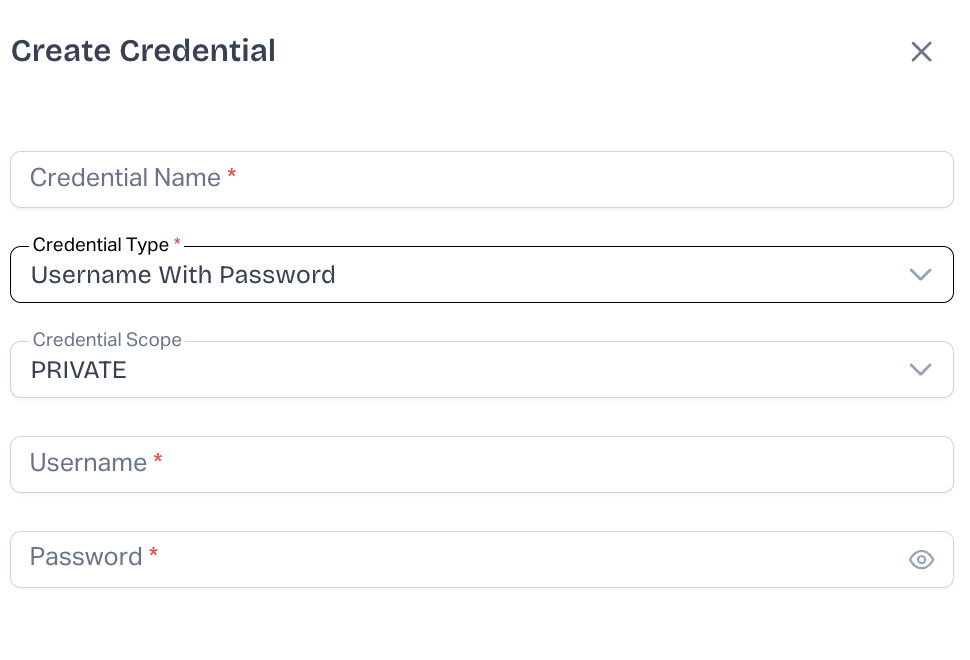The image size is (970, 660).
Task: Expand the Credential Type chevron arrow
Action: 920,275
